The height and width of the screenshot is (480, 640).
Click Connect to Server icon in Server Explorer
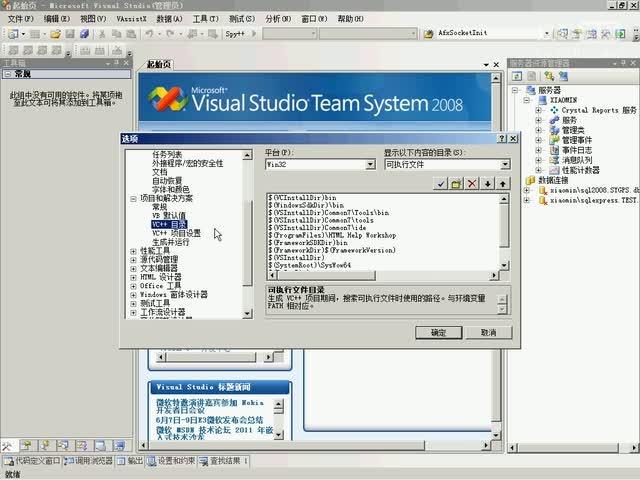564,76
